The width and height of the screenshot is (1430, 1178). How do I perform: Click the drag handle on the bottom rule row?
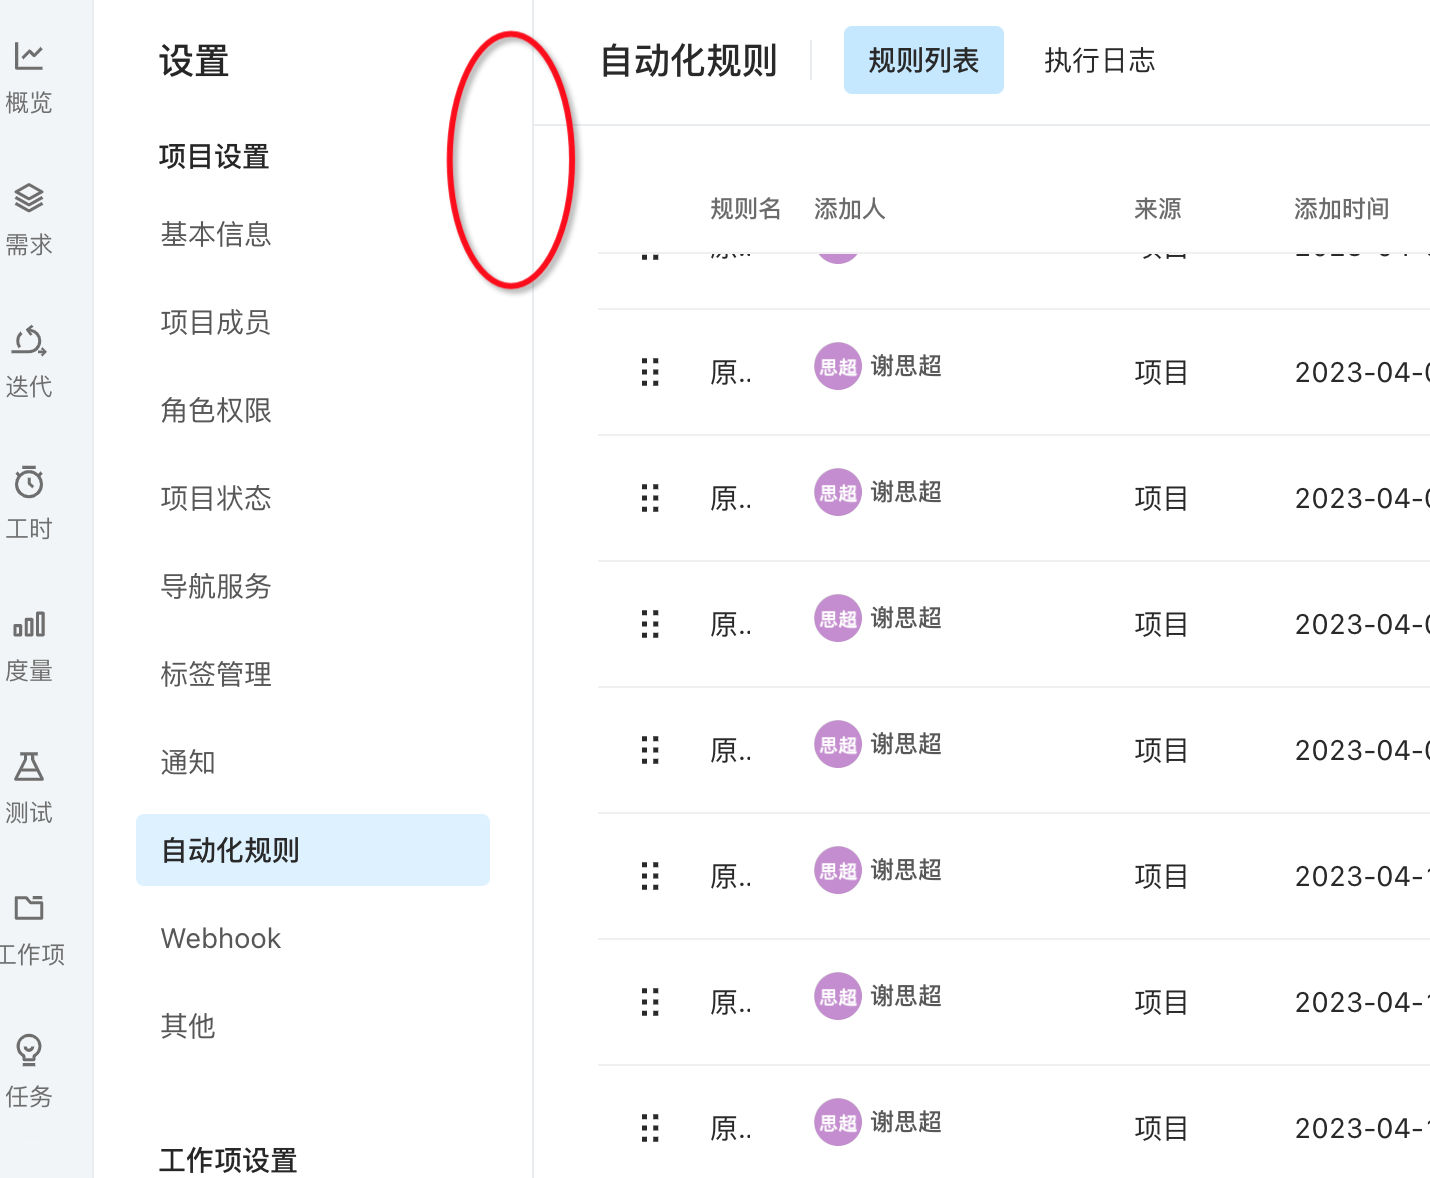(650, 1127)
